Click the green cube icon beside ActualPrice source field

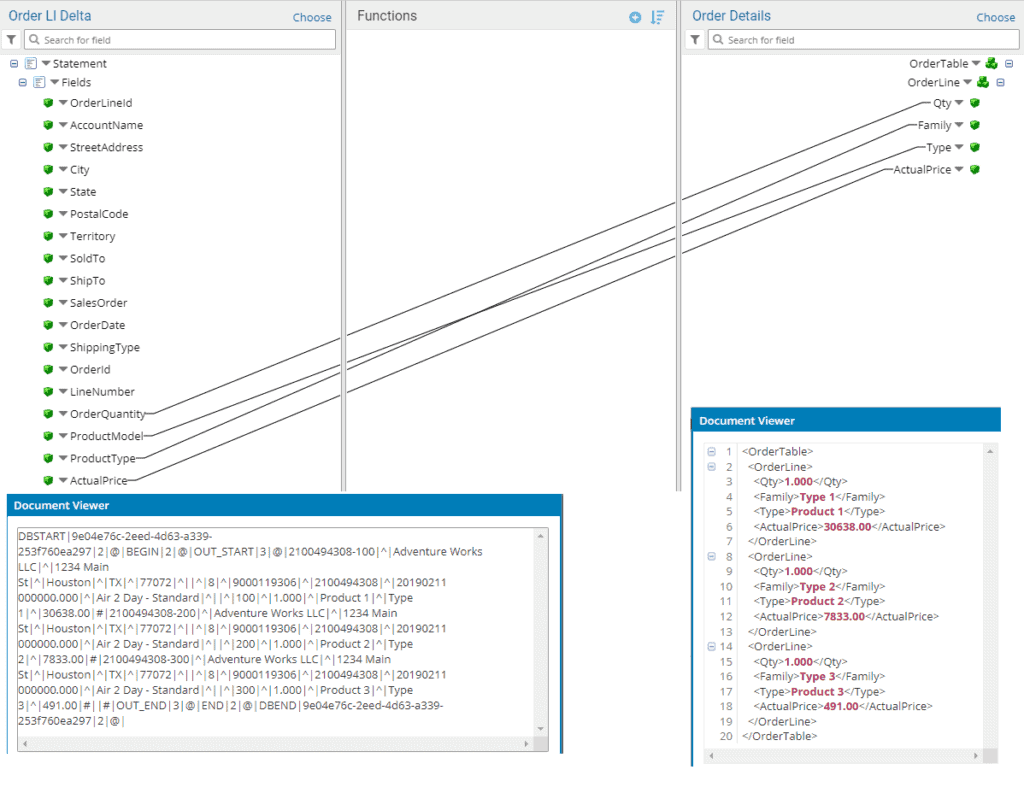coord(48,480)
